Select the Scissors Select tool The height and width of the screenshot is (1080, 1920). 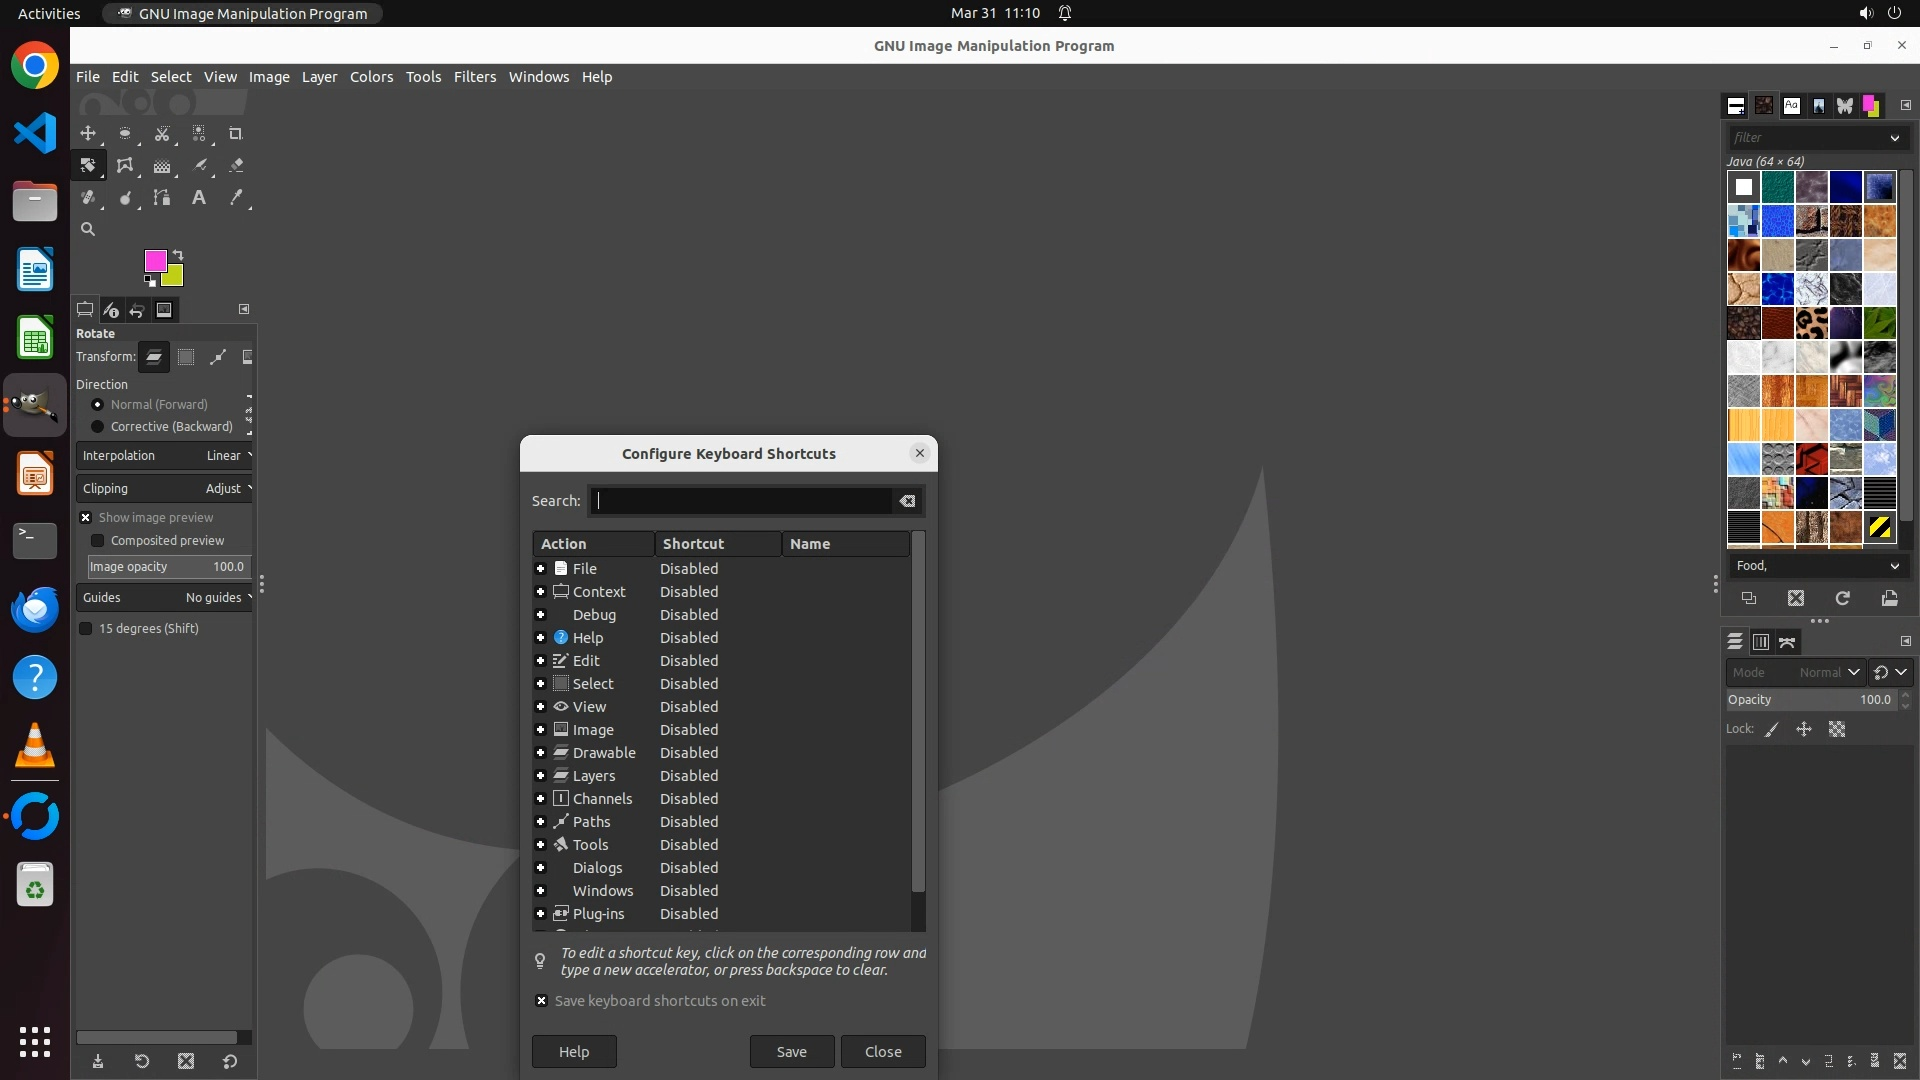(x=162, y=133)
